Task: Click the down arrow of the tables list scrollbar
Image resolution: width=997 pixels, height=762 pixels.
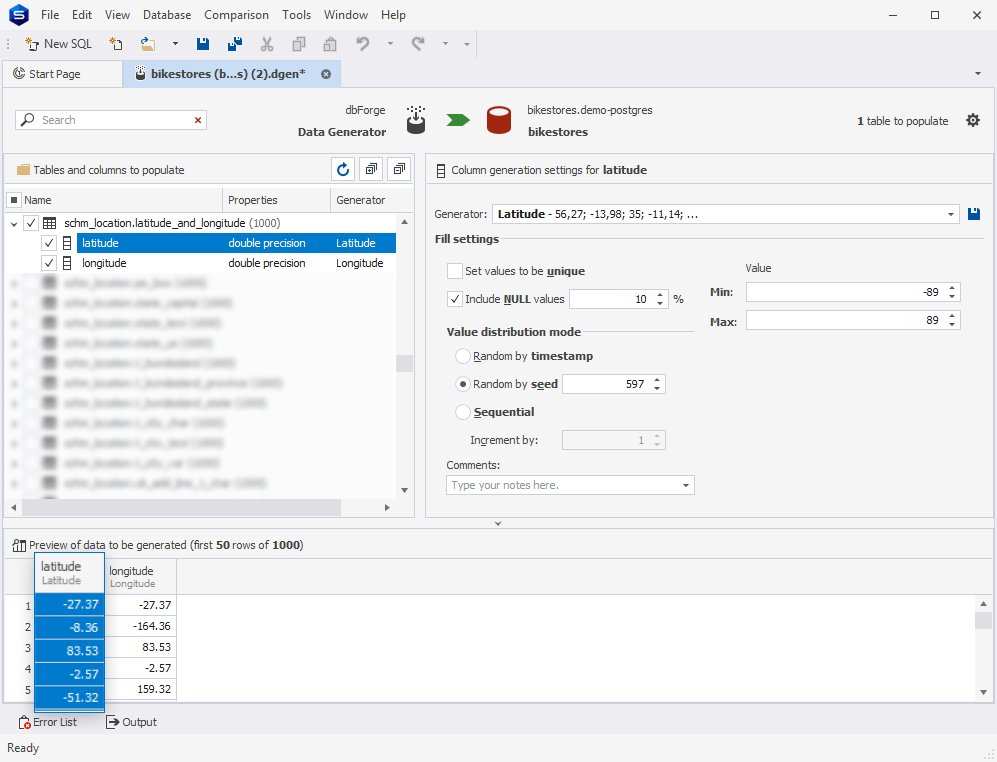Action: (x=404, y=490)
